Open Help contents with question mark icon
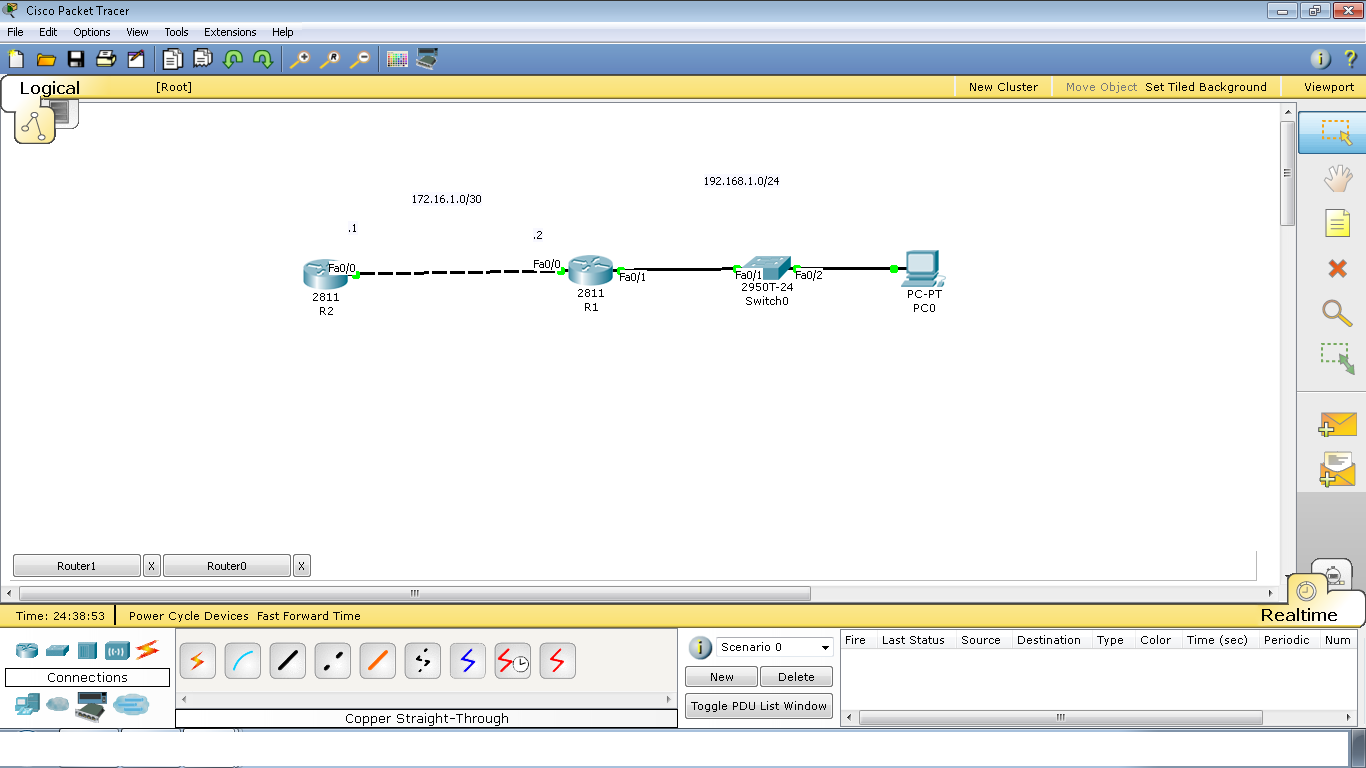This screenshot has width=1366, height=768. 1350,59
